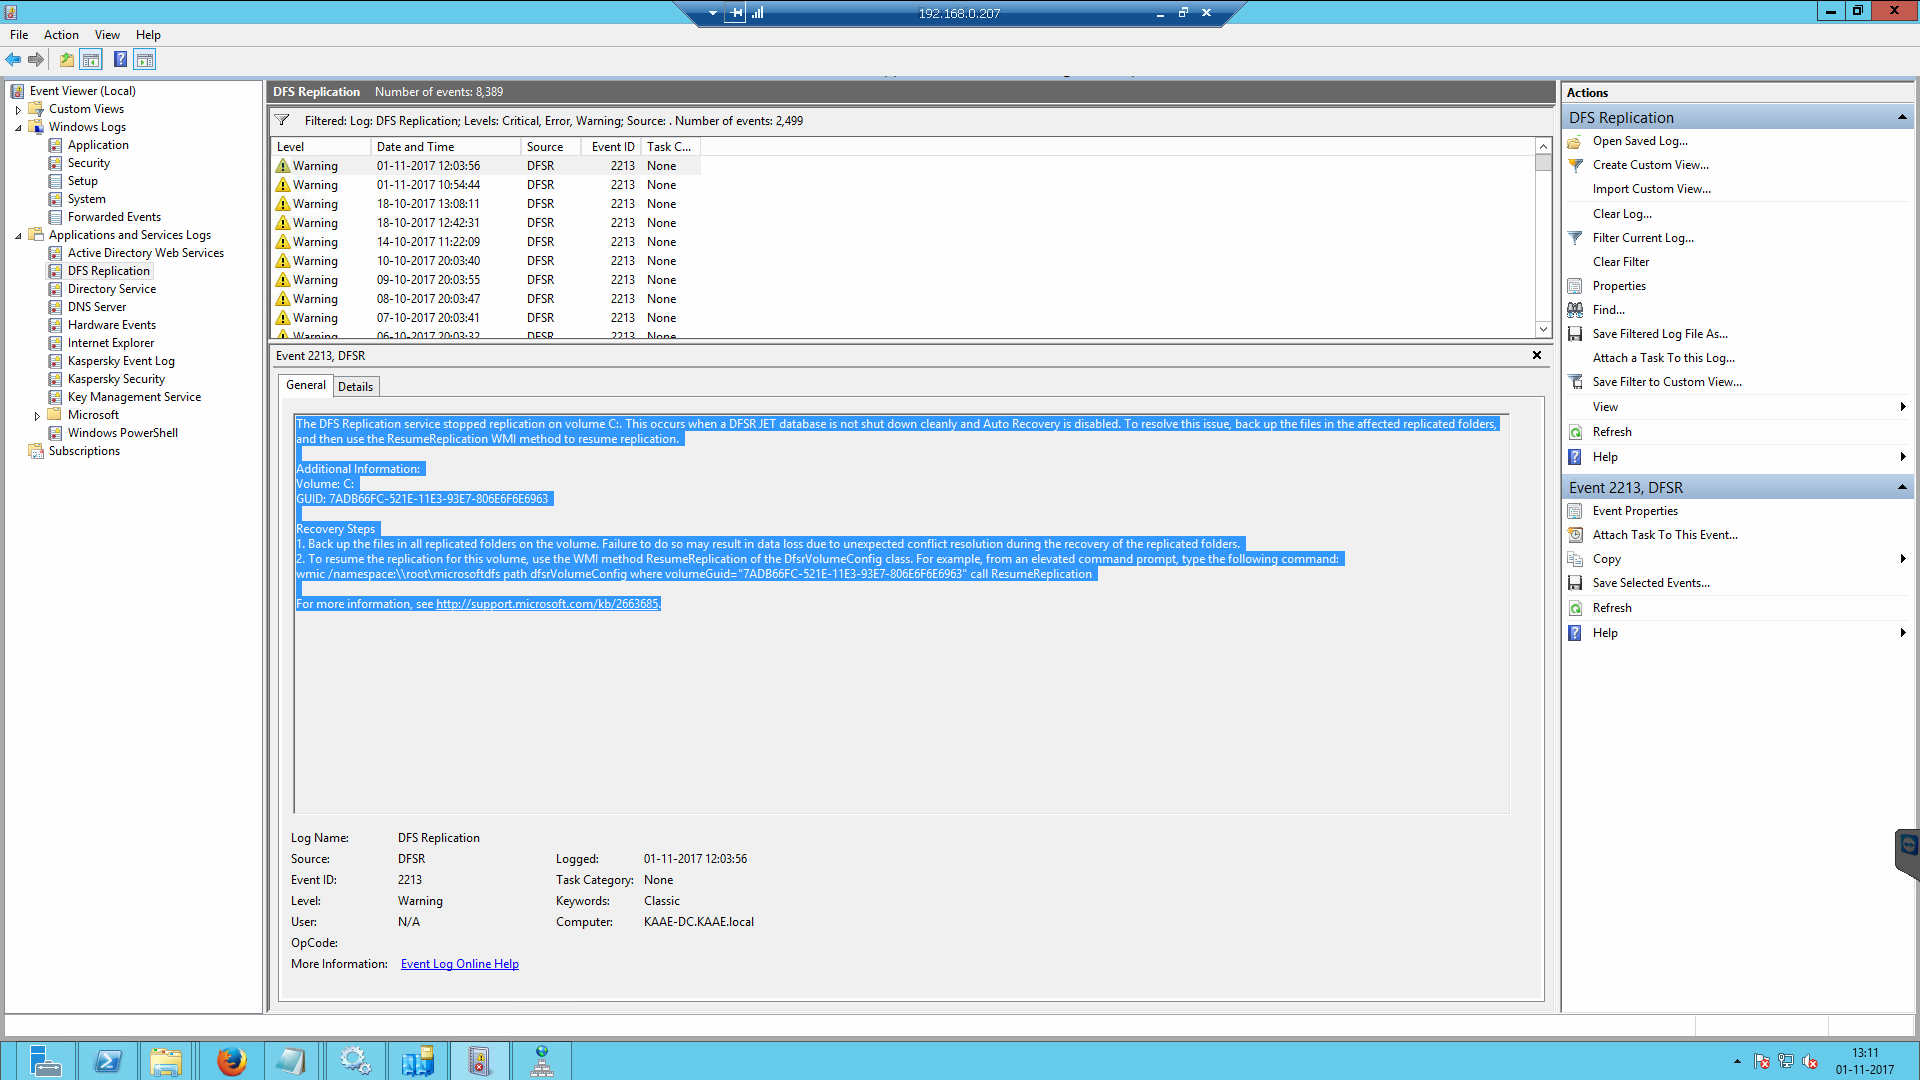Open the Copy submenu arrow
The width and height of the screenshot is (1920, 1080).
click(1902, 559)
